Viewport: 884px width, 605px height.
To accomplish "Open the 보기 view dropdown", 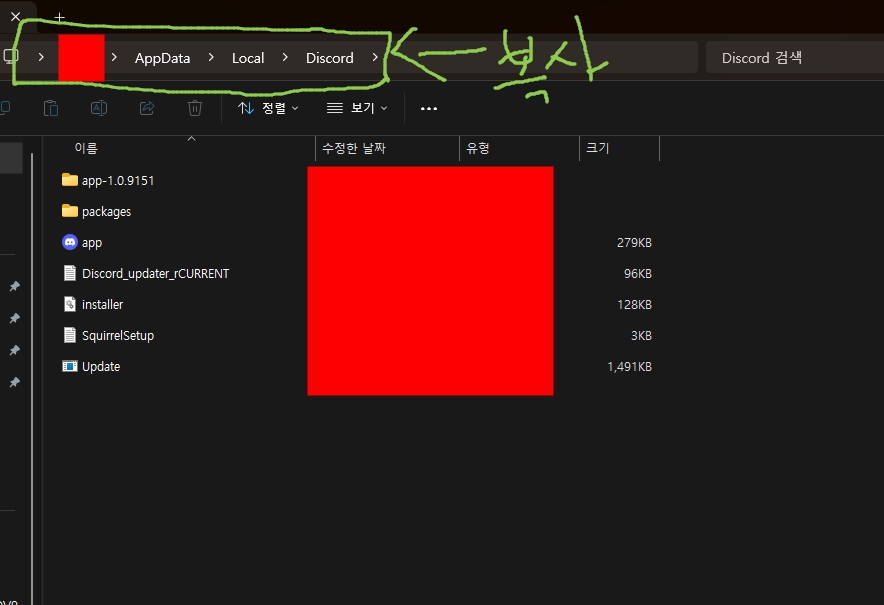I will (x=357, y=108).
